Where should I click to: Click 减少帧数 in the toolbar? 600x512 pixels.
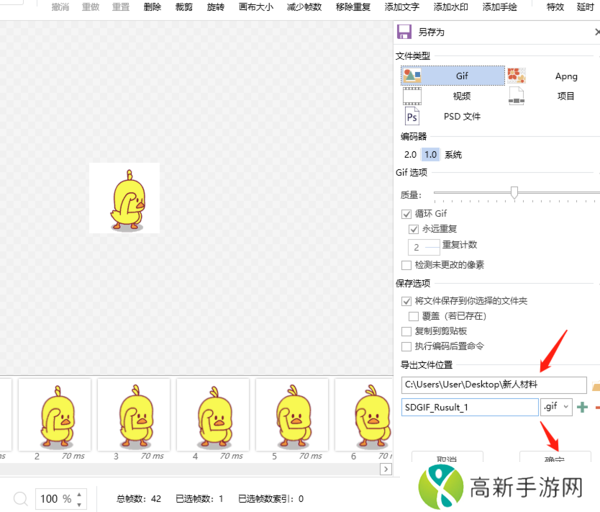coord(304,7)
